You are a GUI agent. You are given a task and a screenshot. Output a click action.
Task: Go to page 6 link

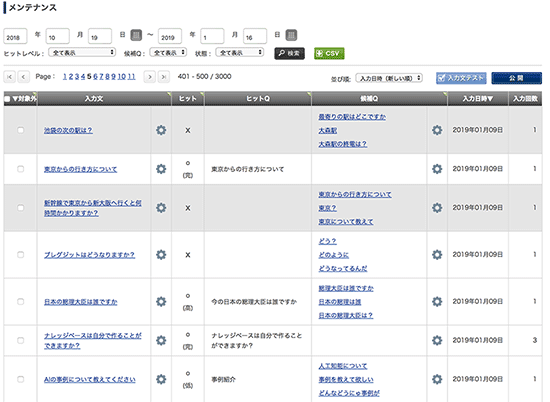pos(95,76)
